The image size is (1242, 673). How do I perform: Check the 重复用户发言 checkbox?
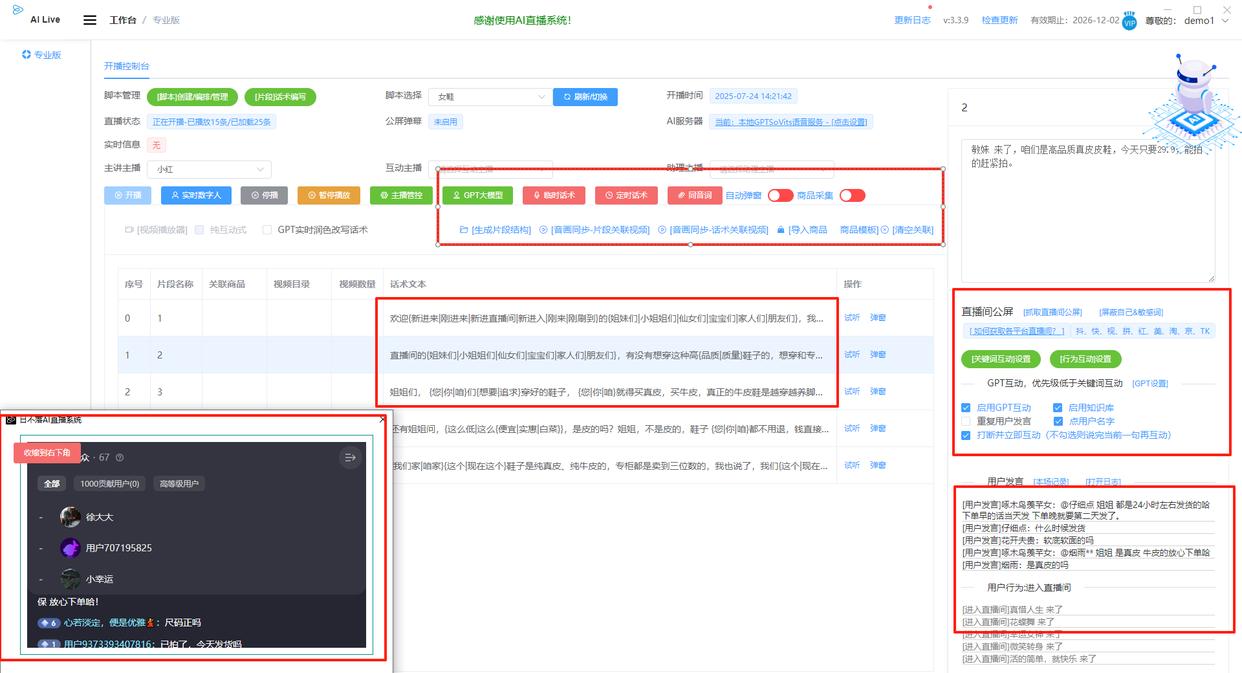point(966,421)
